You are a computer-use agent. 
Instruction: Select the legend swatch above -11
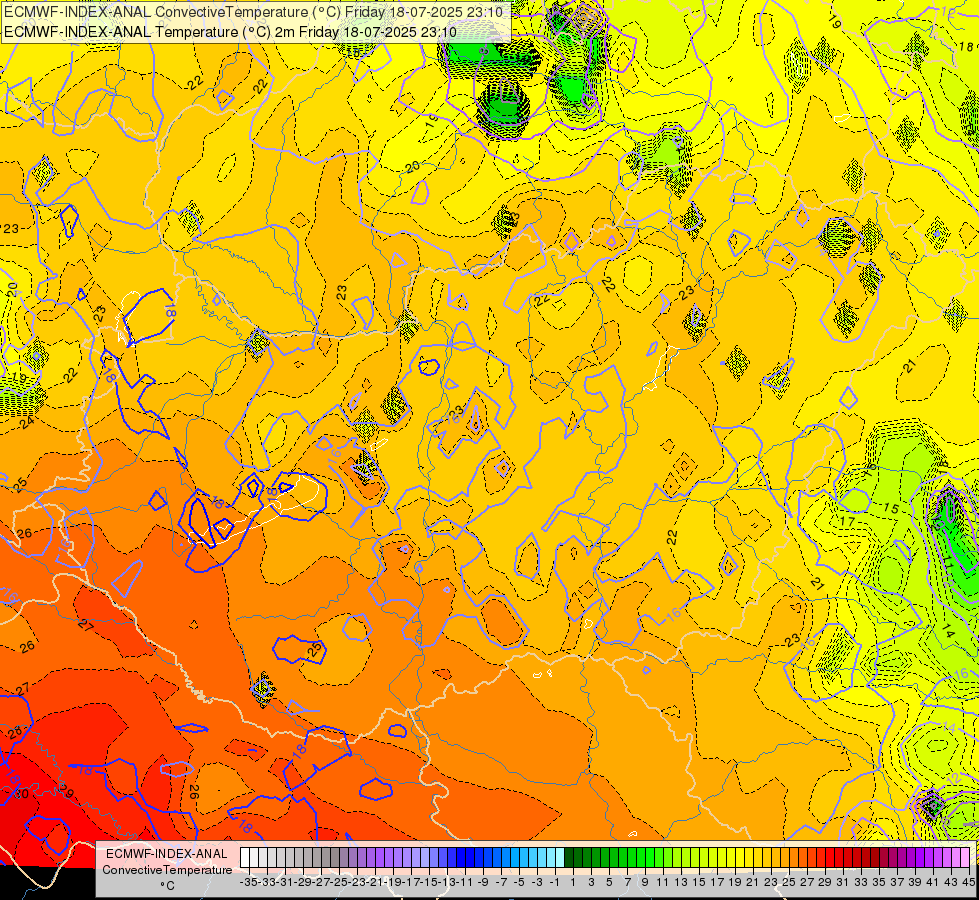click(x=461, y=857)
